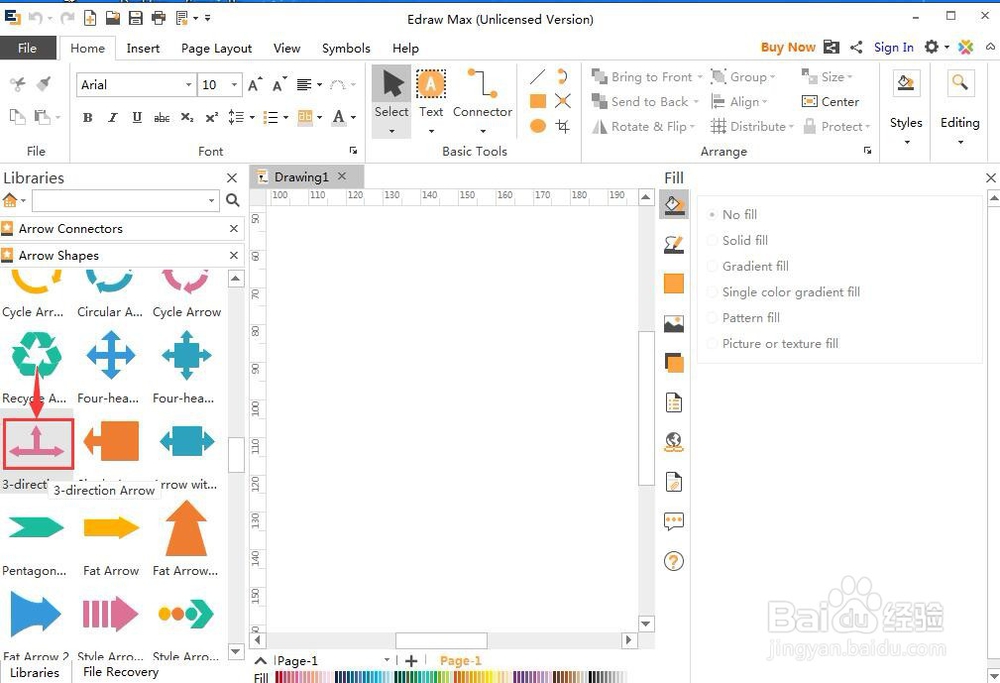Close the Drawing1 document tab
Screen dimensions: 1000x683
(x=342, y=176)
